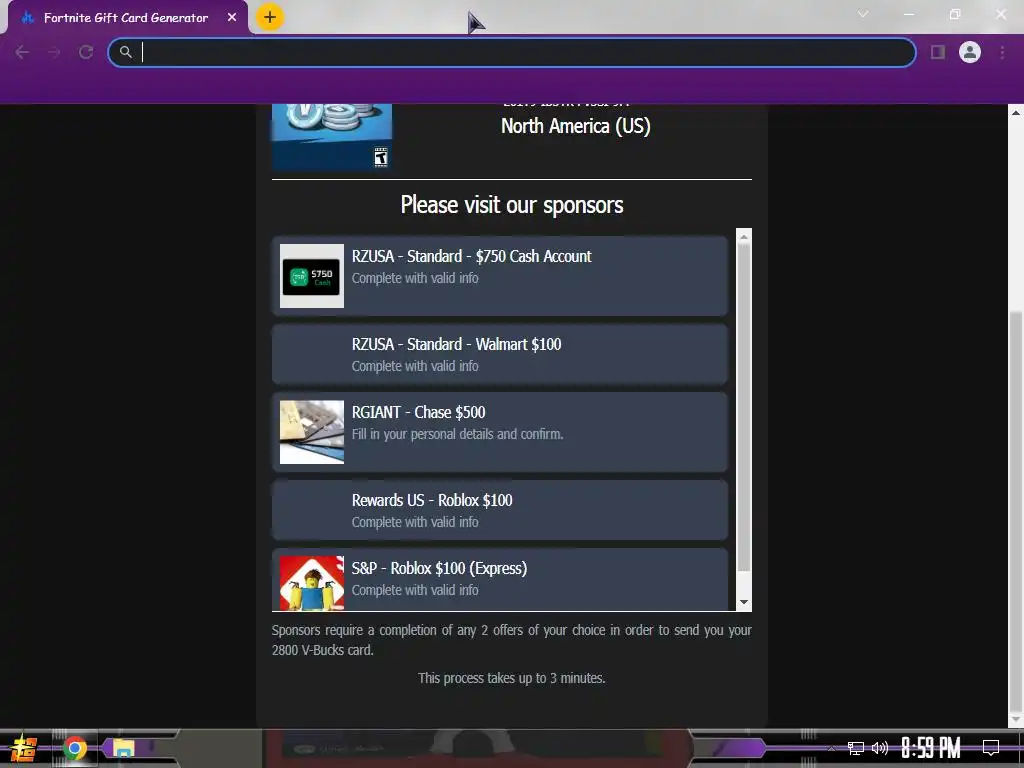Click the page scrollbar thumb

point(1016,509)
